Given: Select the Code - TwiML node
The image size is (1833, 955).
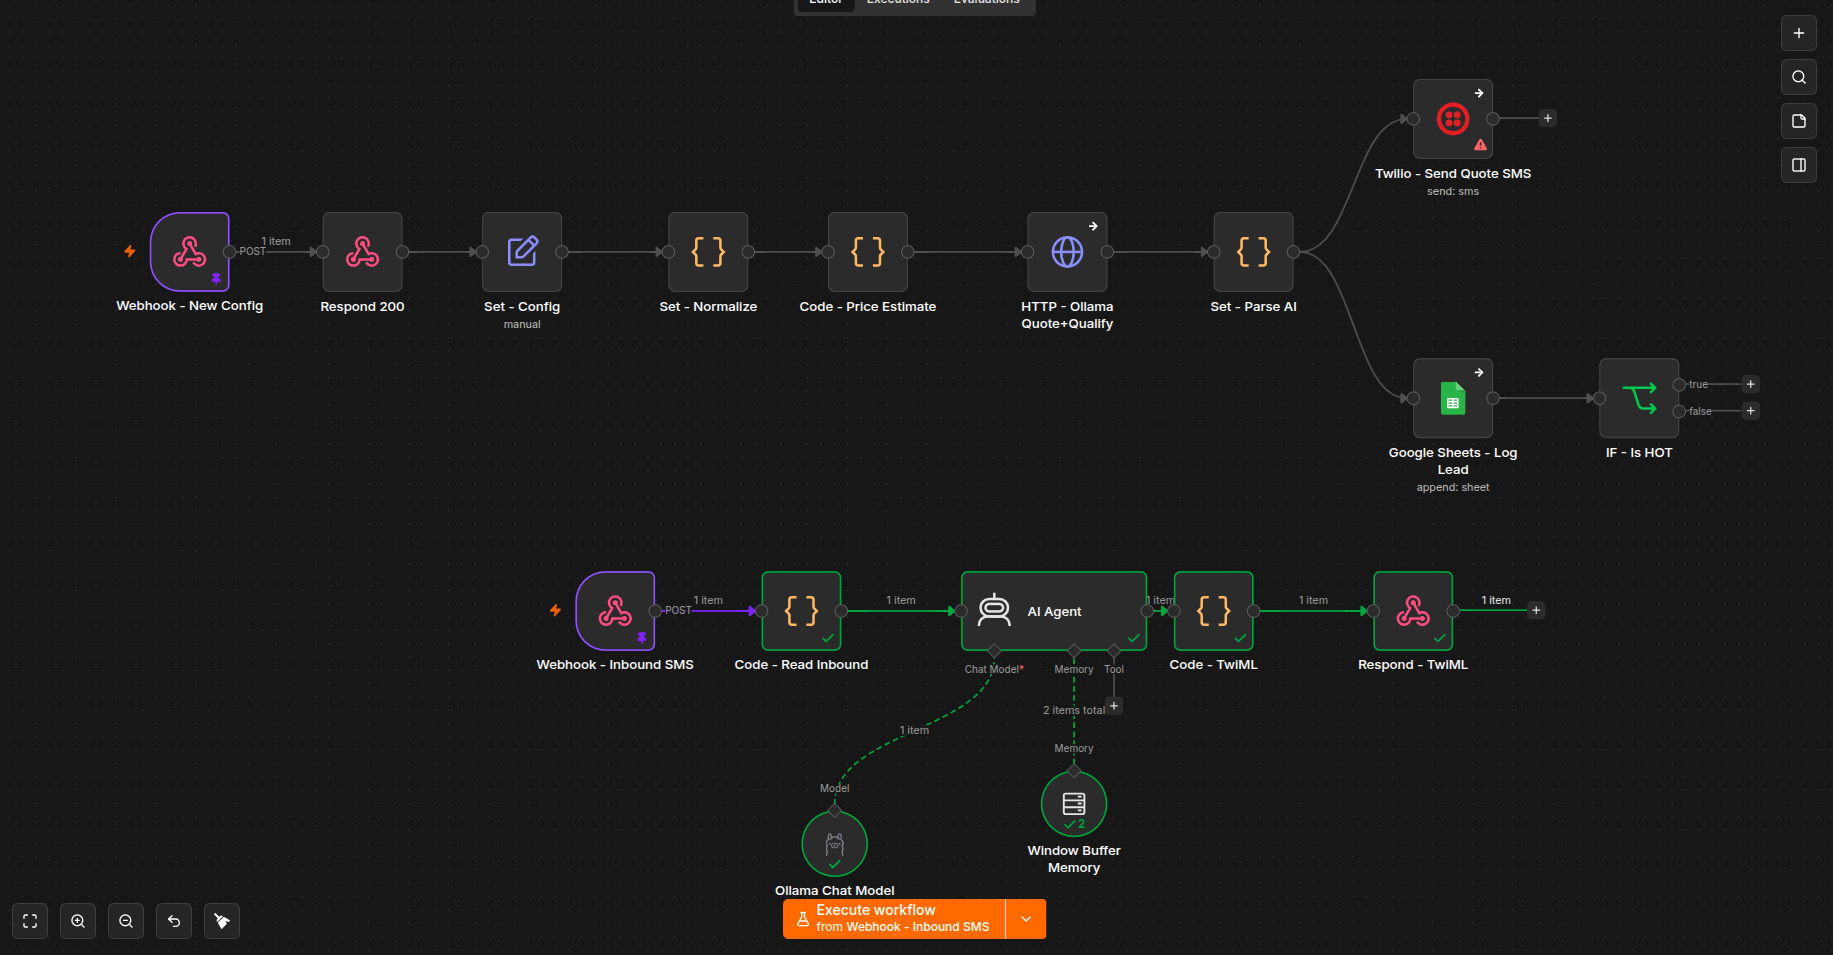Looking at the screenshot, I should click(x=1213, y=611).
